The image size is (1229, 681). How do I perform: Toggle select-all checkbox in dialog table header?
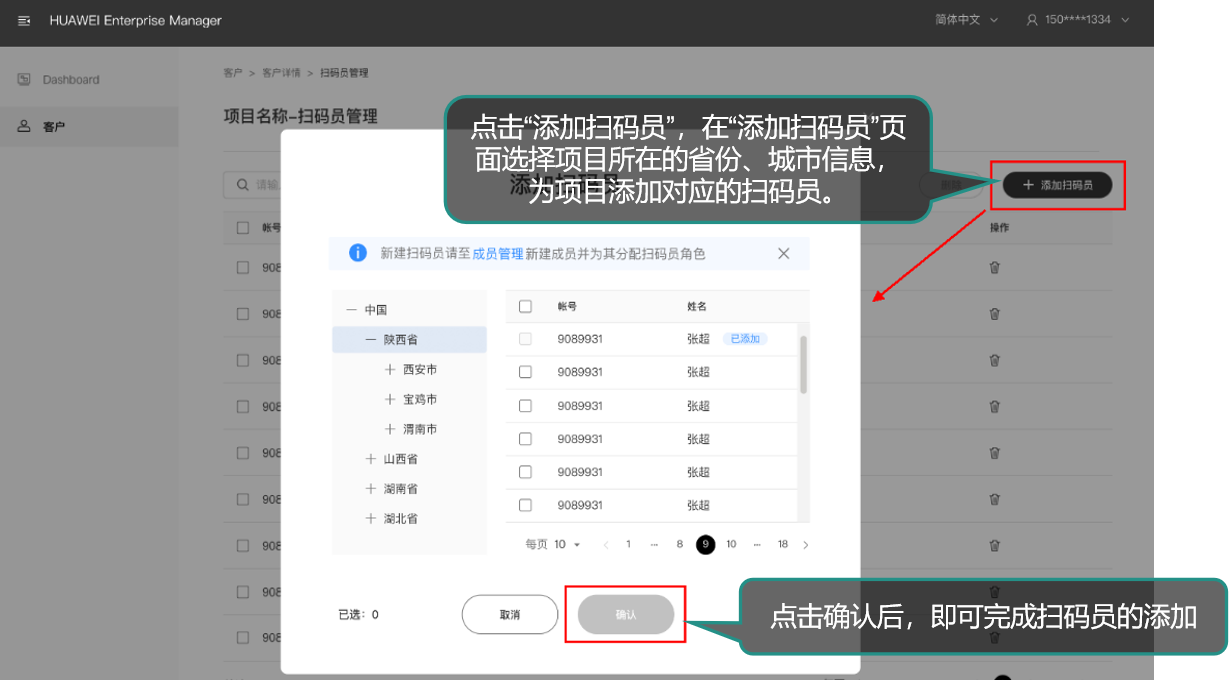click(525, 306)
